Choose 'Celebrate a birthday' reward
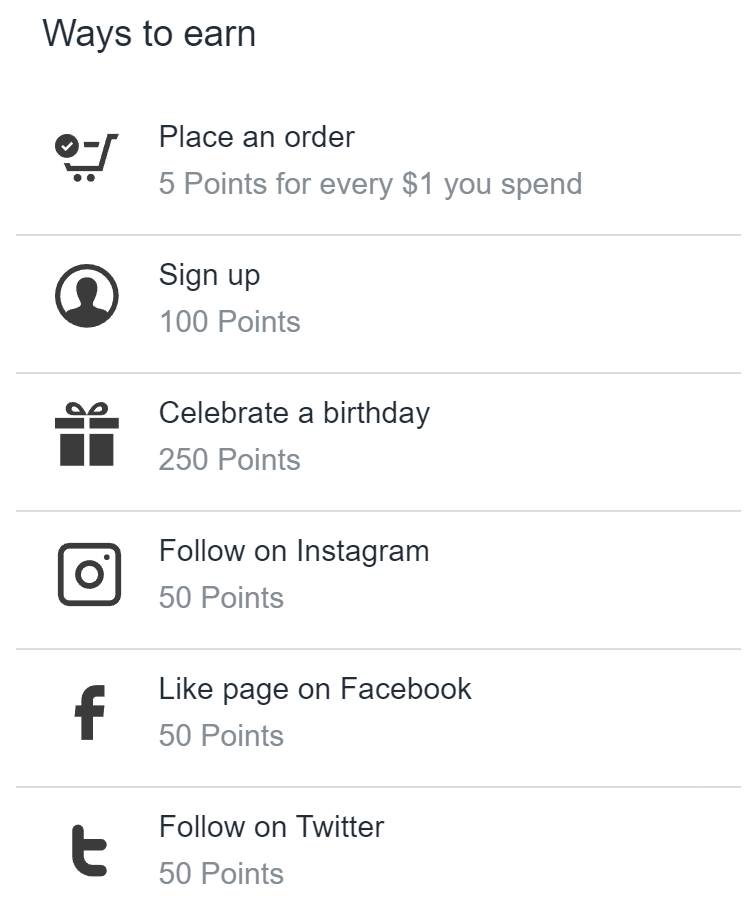 [x=294, y=413]
